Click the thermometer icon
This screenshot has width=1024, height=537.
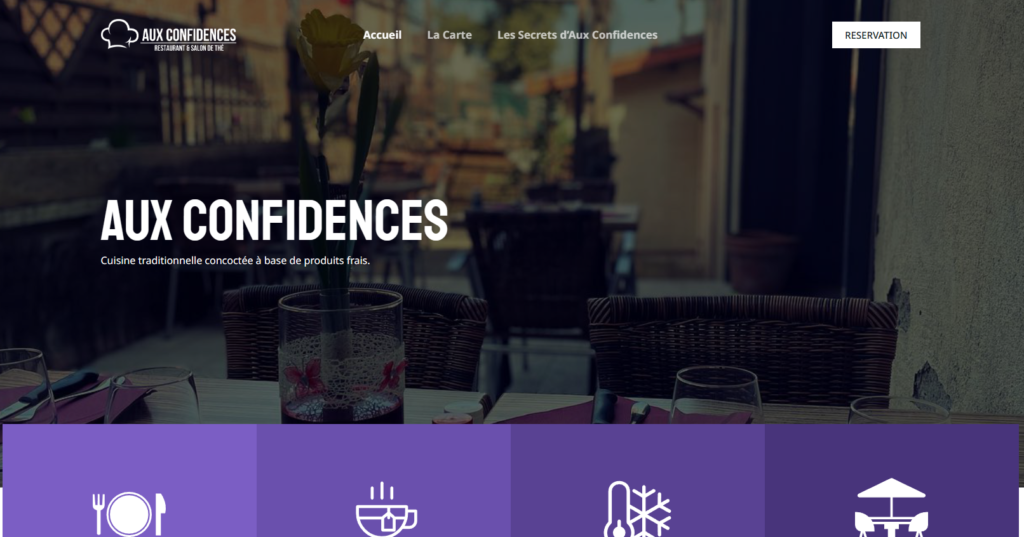pos(616,510)
